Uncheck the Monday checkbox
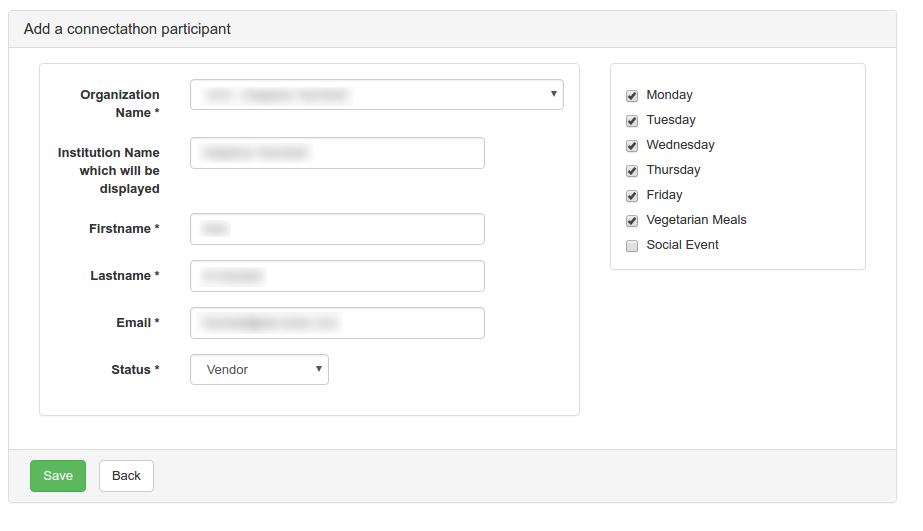The width and height of the screenshot is (923, 531). pyautogui.click(x=632, y=96)
